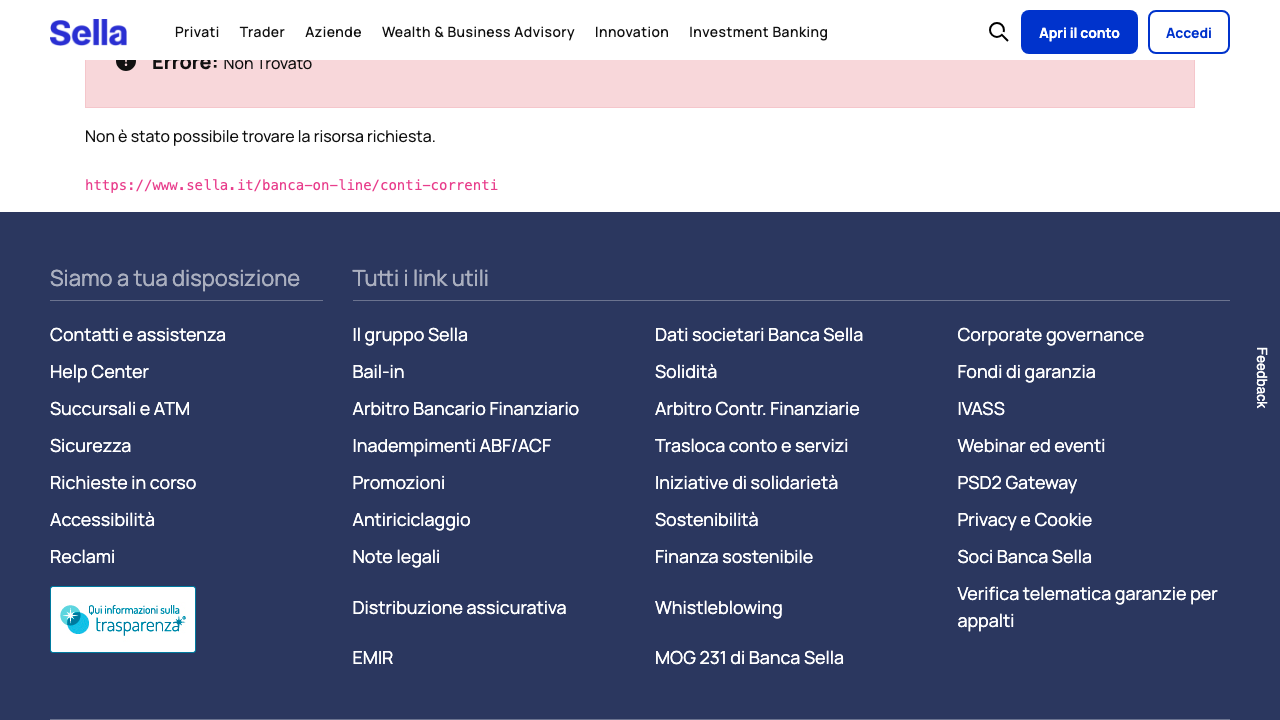This screenshot has width=1280, height=720.
Task: Open Distribuzione assicurativa link
Action: click(459, 607)
